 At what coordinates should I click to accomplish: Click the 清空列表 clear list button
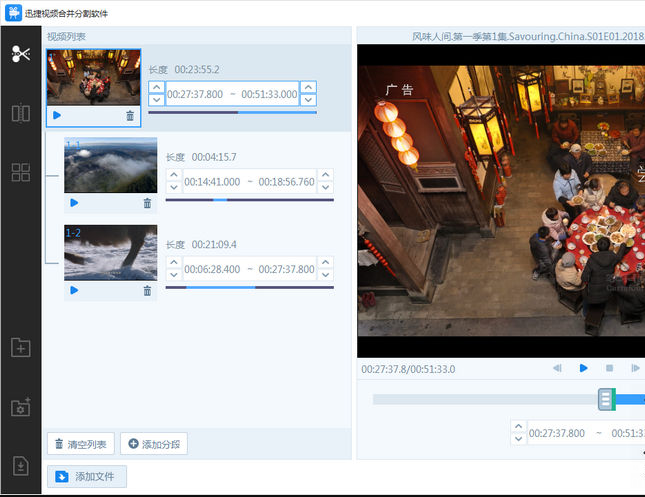pos(81,444)
